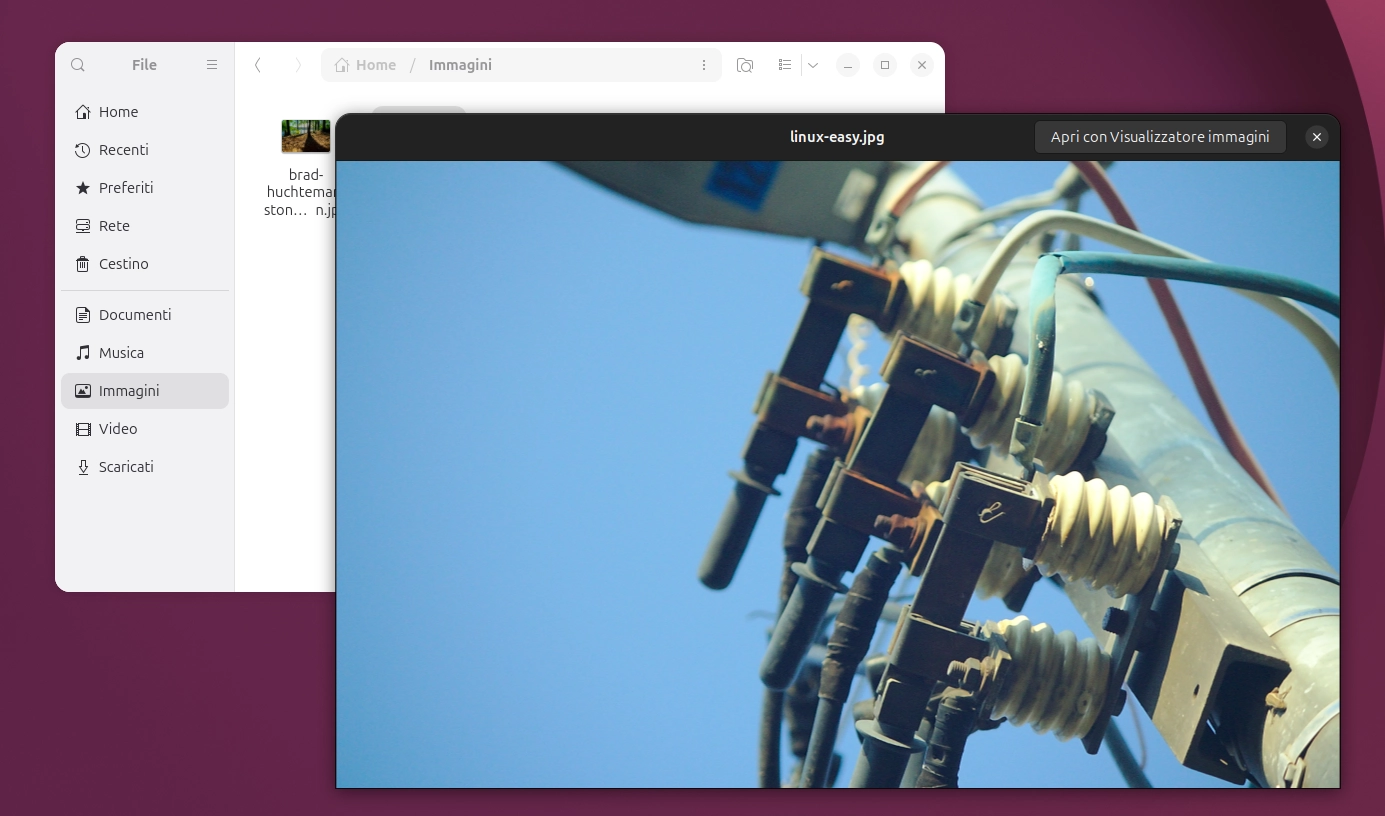Expand the view options dropdown arrow

pos(813,65)
